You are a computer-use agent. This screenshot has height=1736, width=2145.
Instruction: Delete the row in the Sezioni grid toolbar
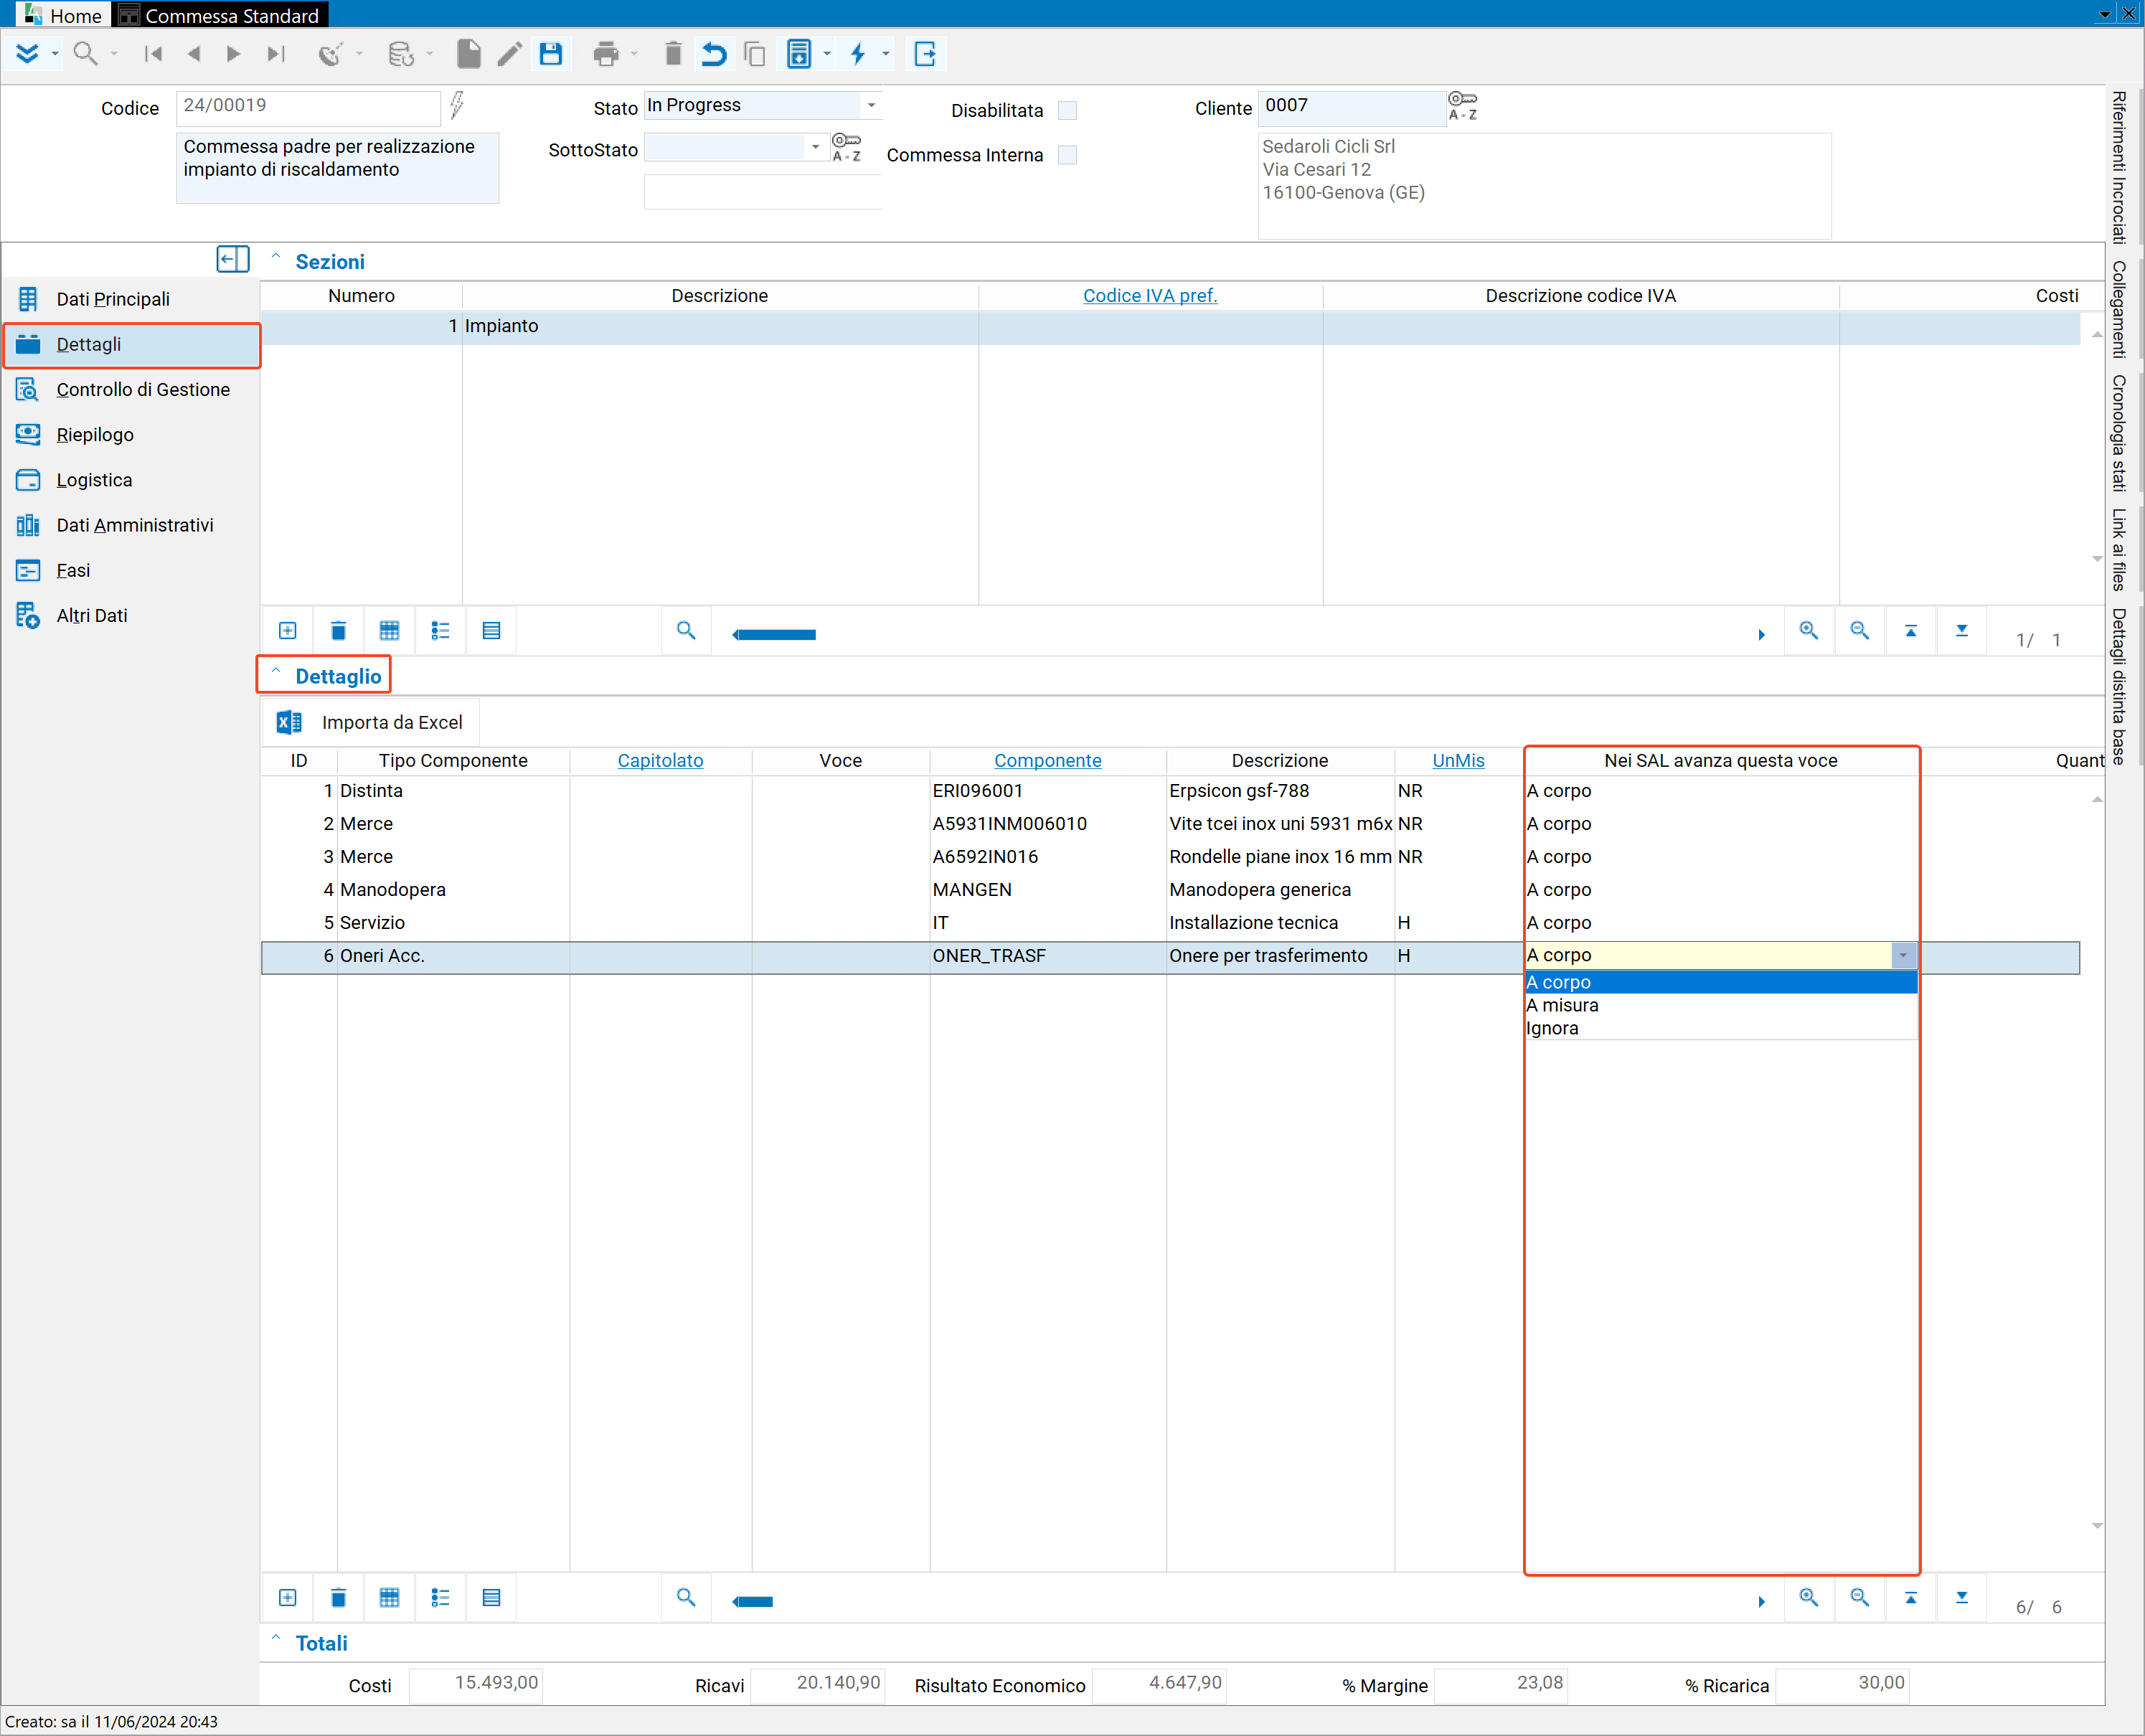(338, 631)
